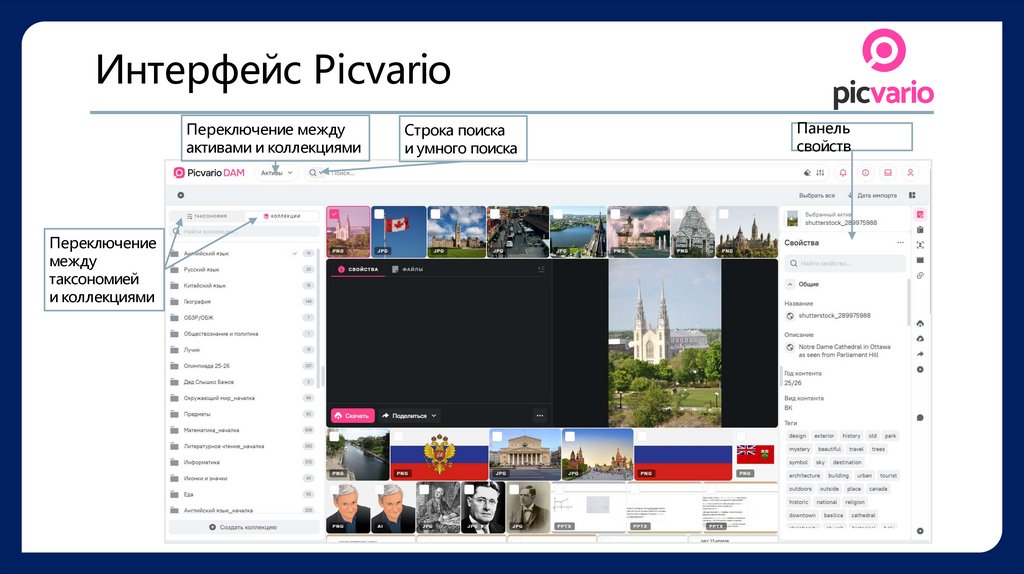
Task: Tick the street traffic thumbnail checkbox
Action: pos(495,214)
